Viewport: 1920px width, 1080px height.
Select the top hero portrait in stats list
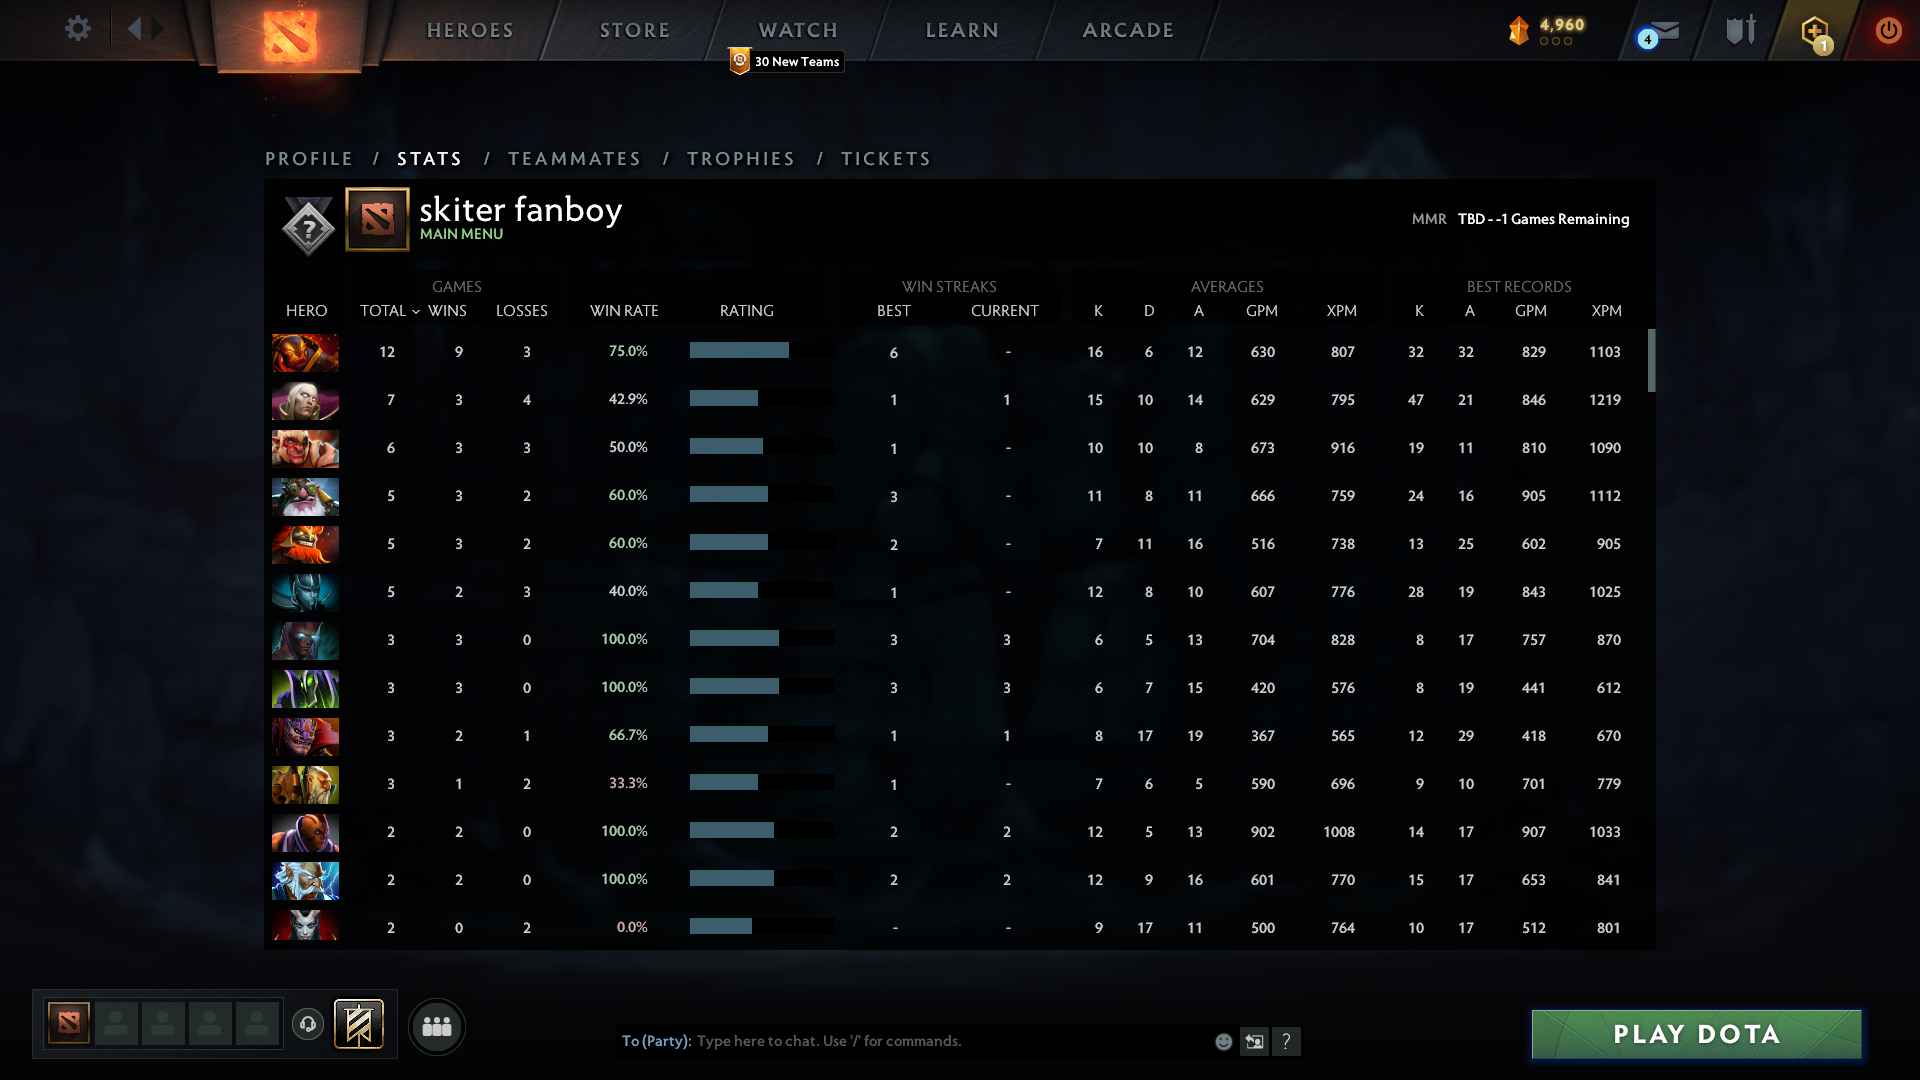point(305,352)
